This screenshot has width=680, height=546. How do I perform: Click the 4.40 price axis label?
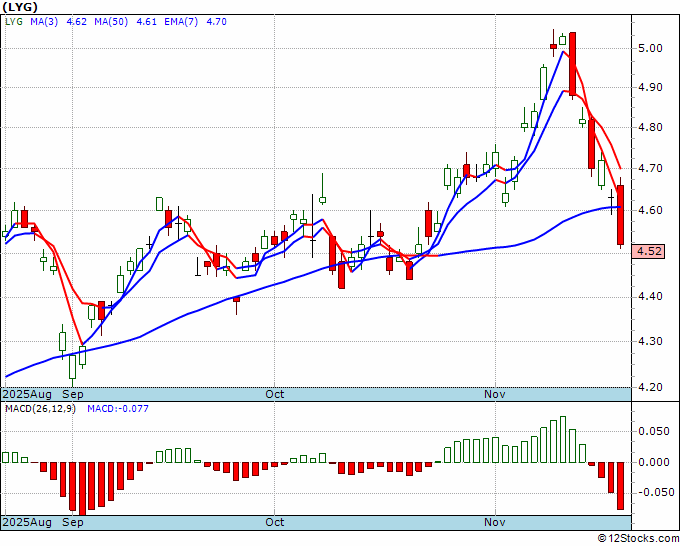tap(650, 297)
